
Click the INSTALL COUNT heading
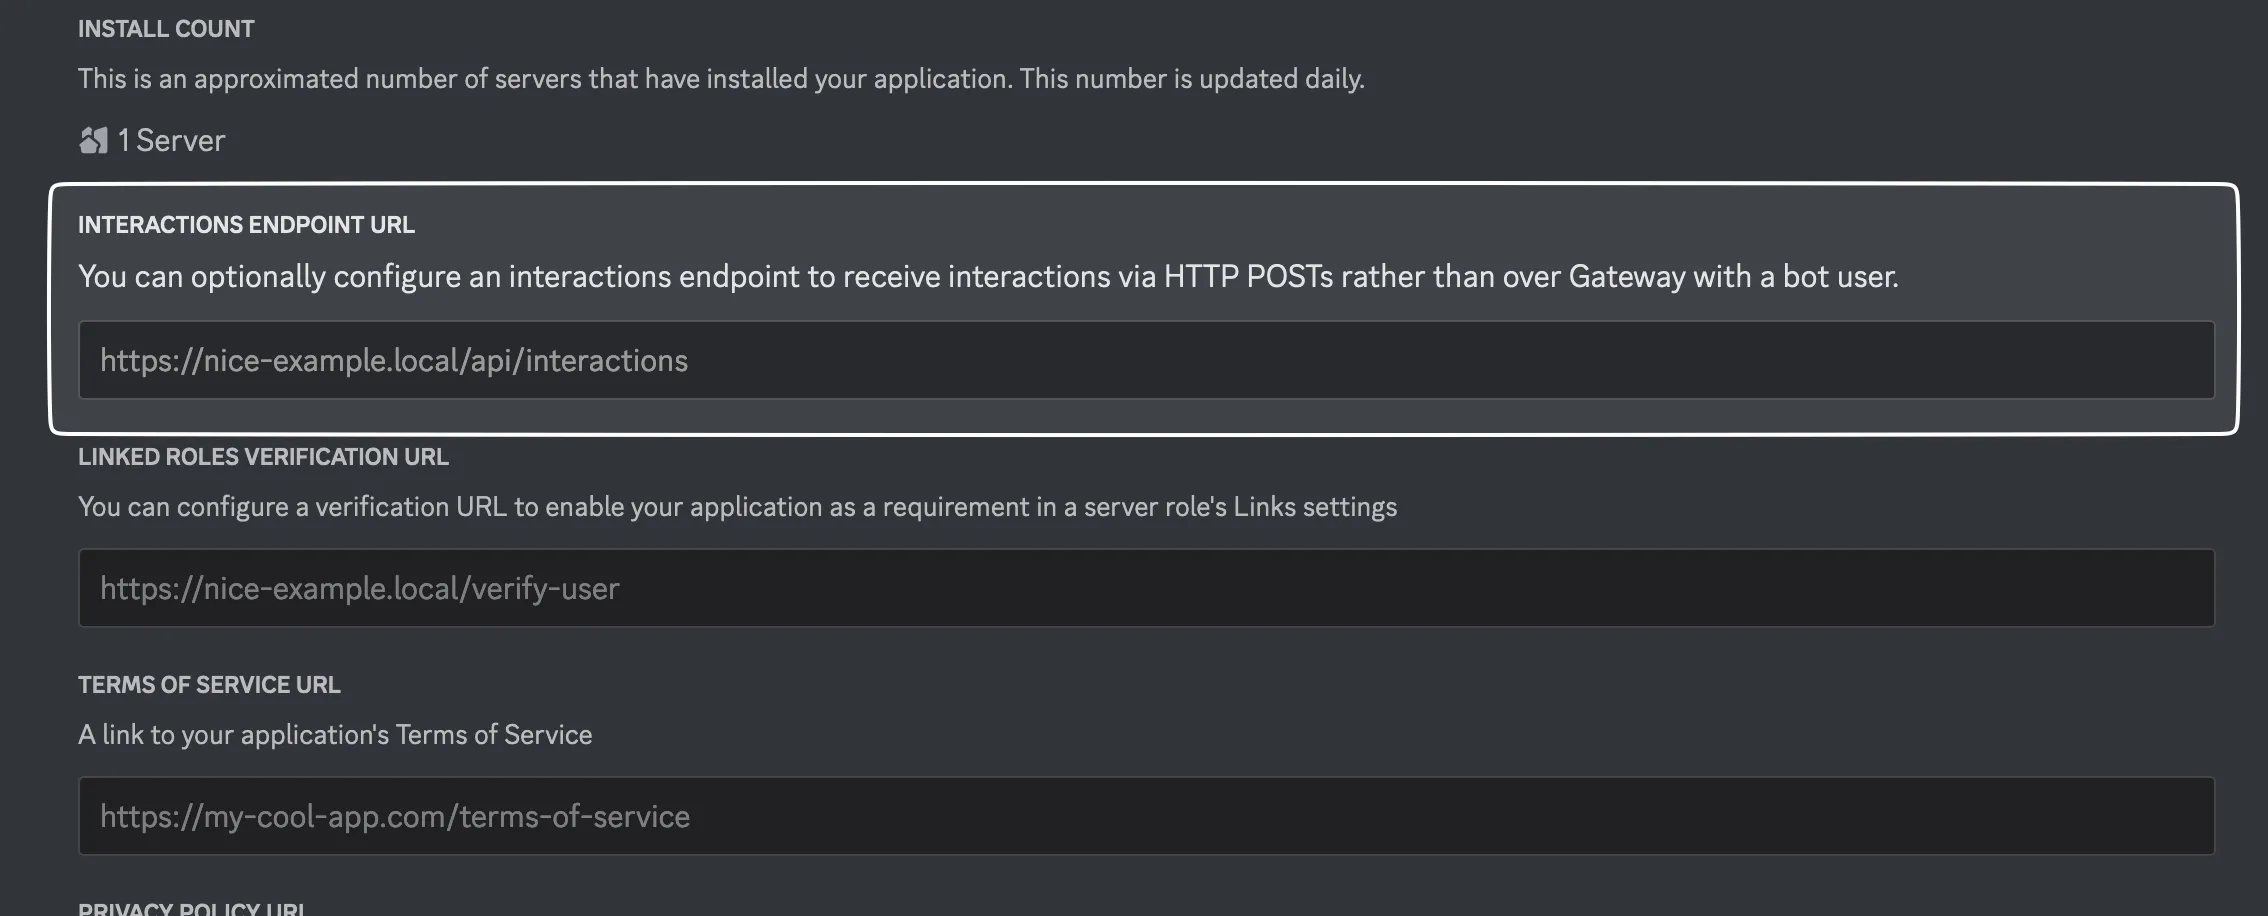click(x=165, y=28)
